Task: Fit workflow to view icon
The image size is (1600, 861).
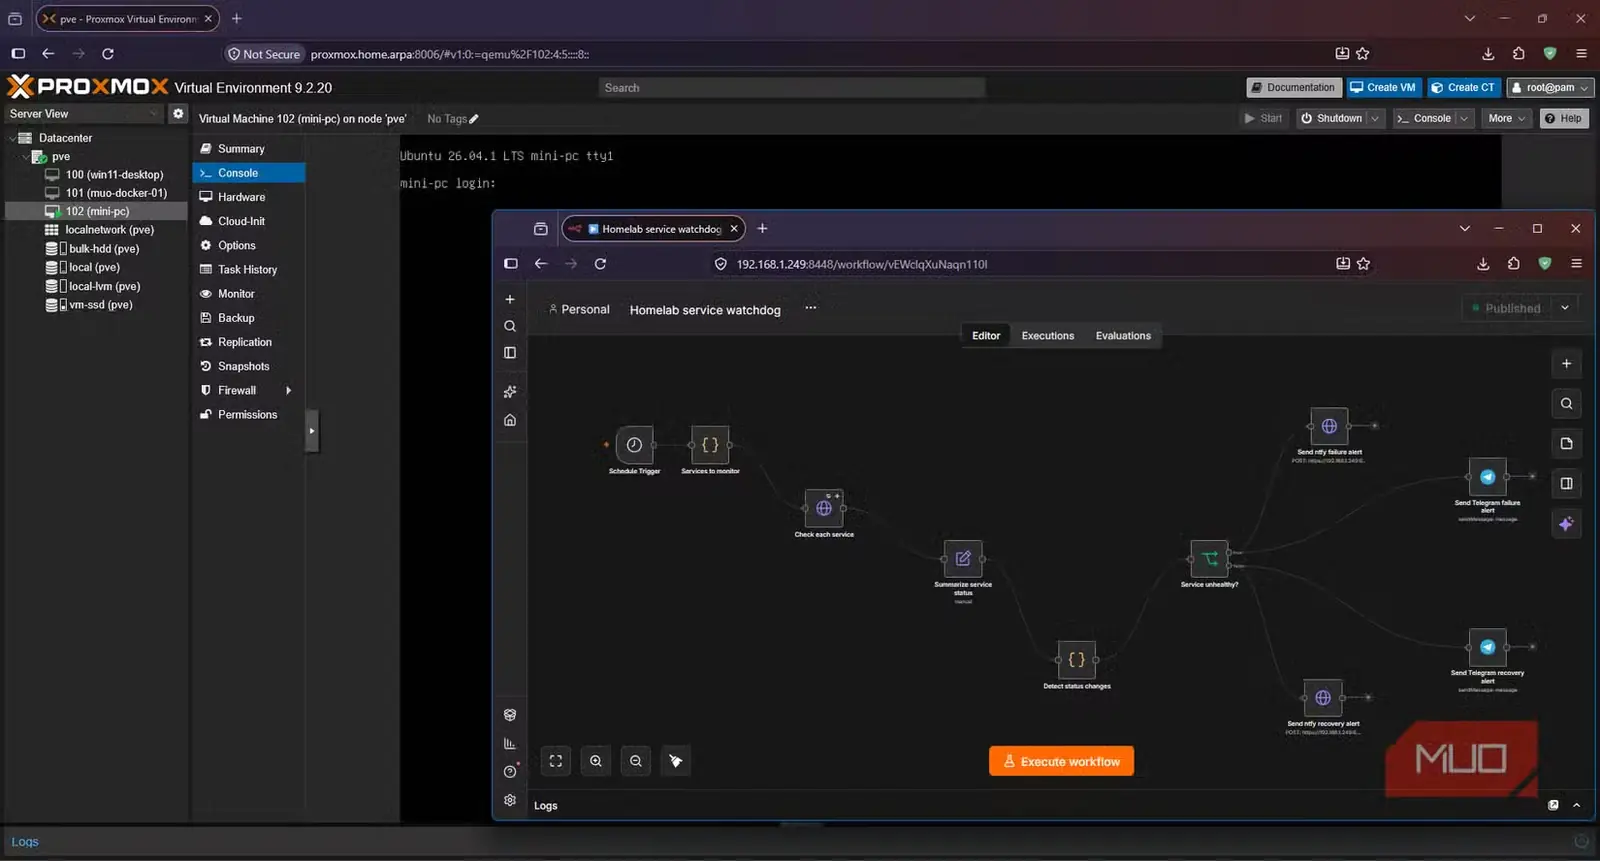Action: point(556,761)
